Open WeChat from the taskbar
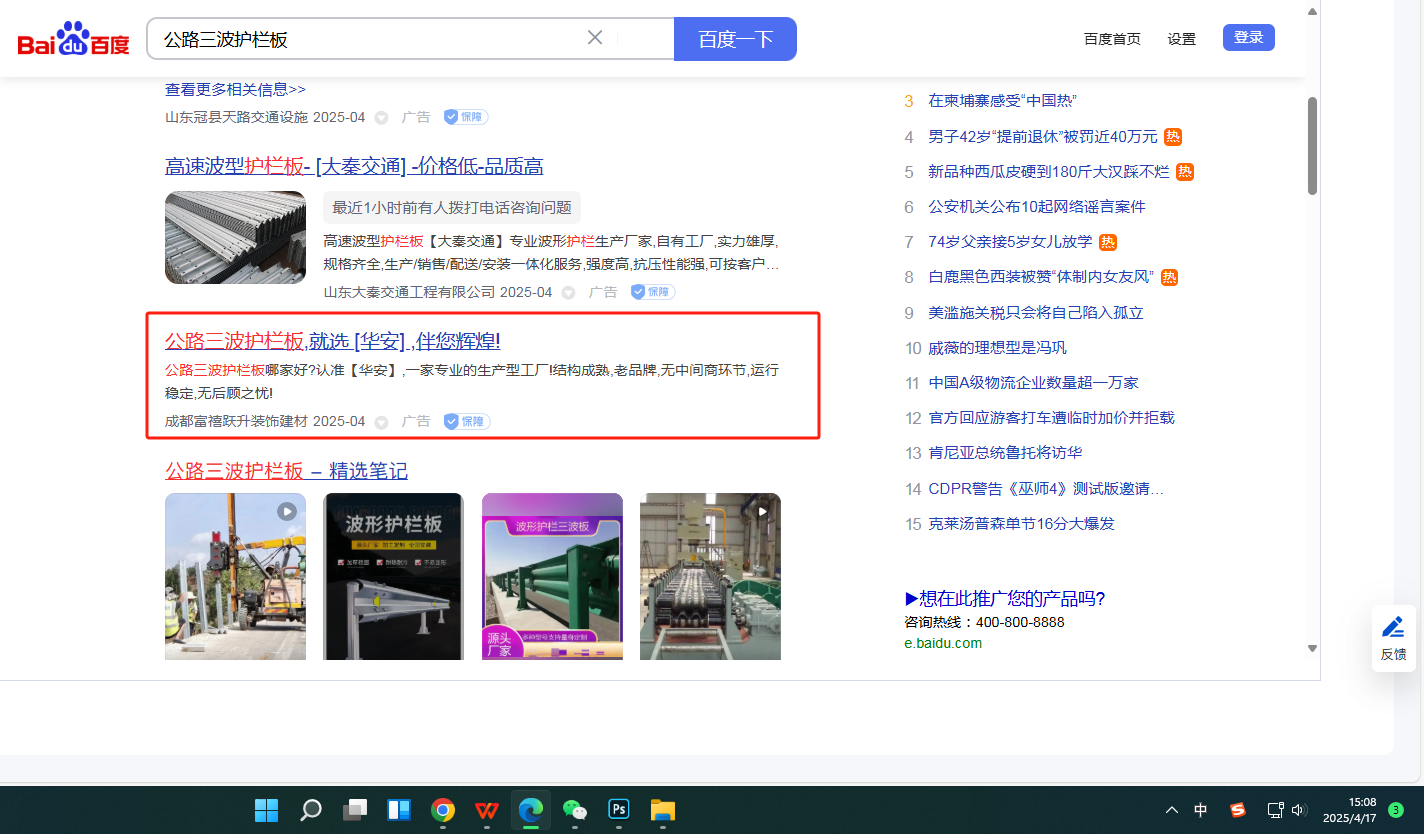The height and width of the screenshot is (834, 1424). click(574, 809)
